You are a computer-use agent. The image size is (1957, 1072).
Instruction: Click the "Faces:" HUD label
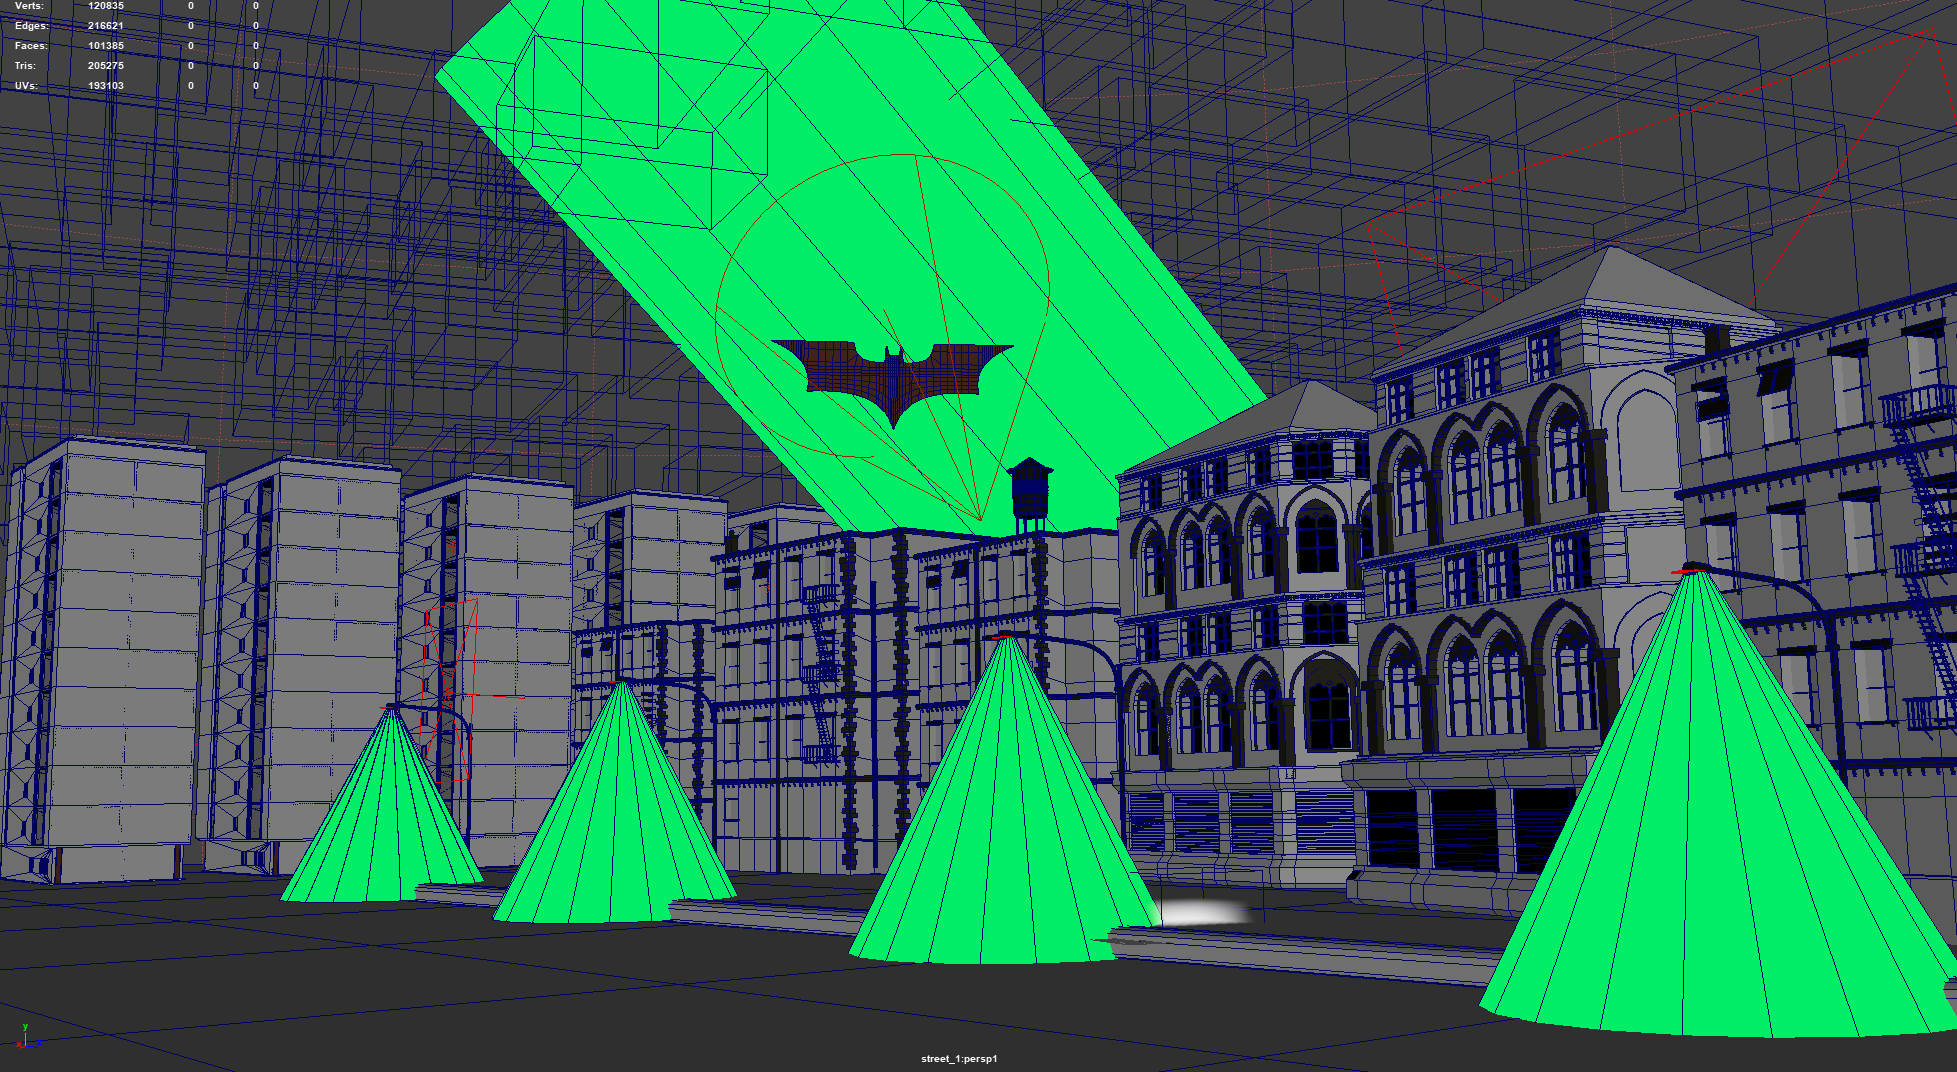(x=31, y=46)
